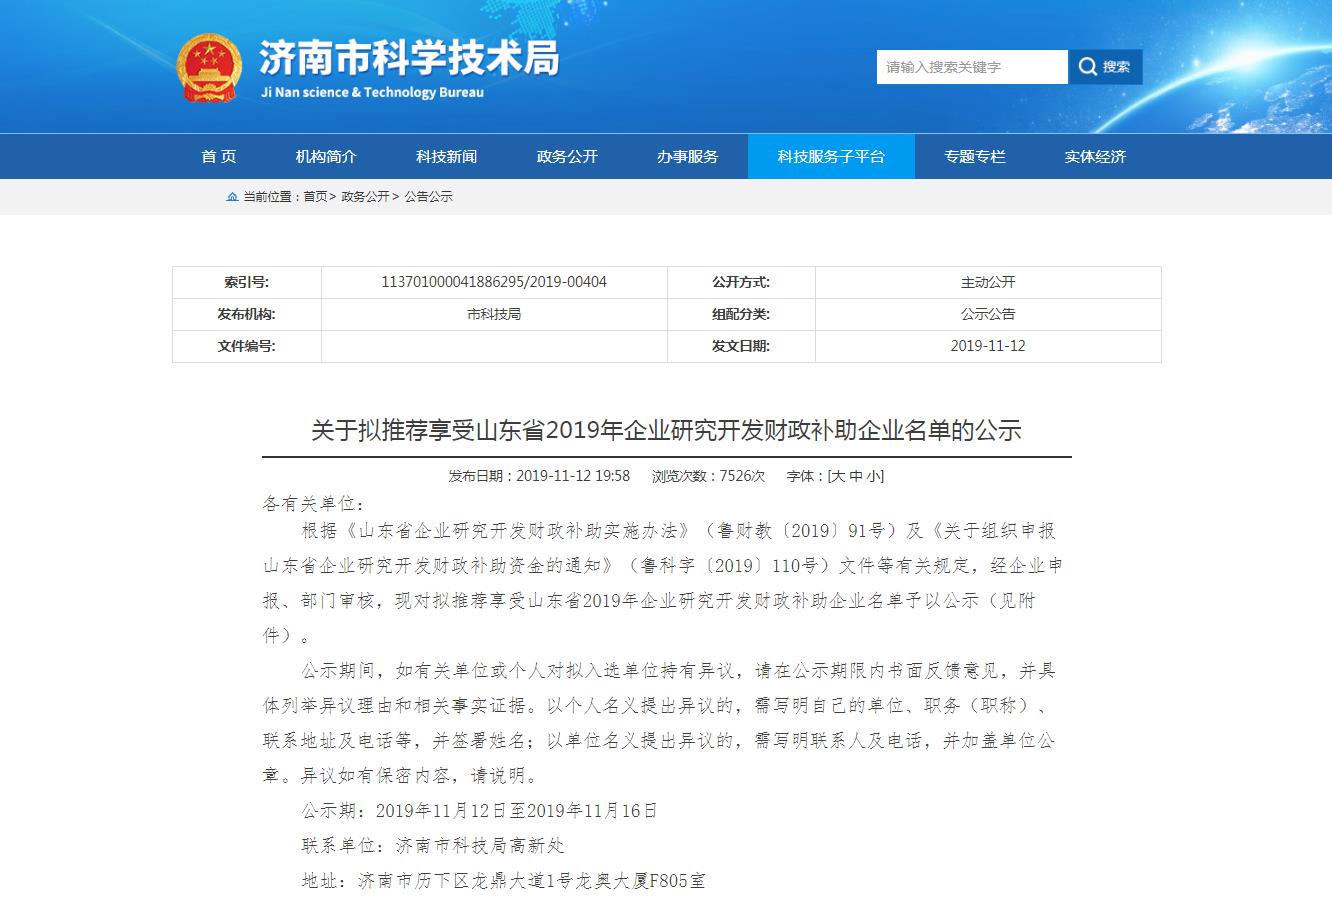
Task: Select 大 to enlarge the font size
Action: (838, 476)
